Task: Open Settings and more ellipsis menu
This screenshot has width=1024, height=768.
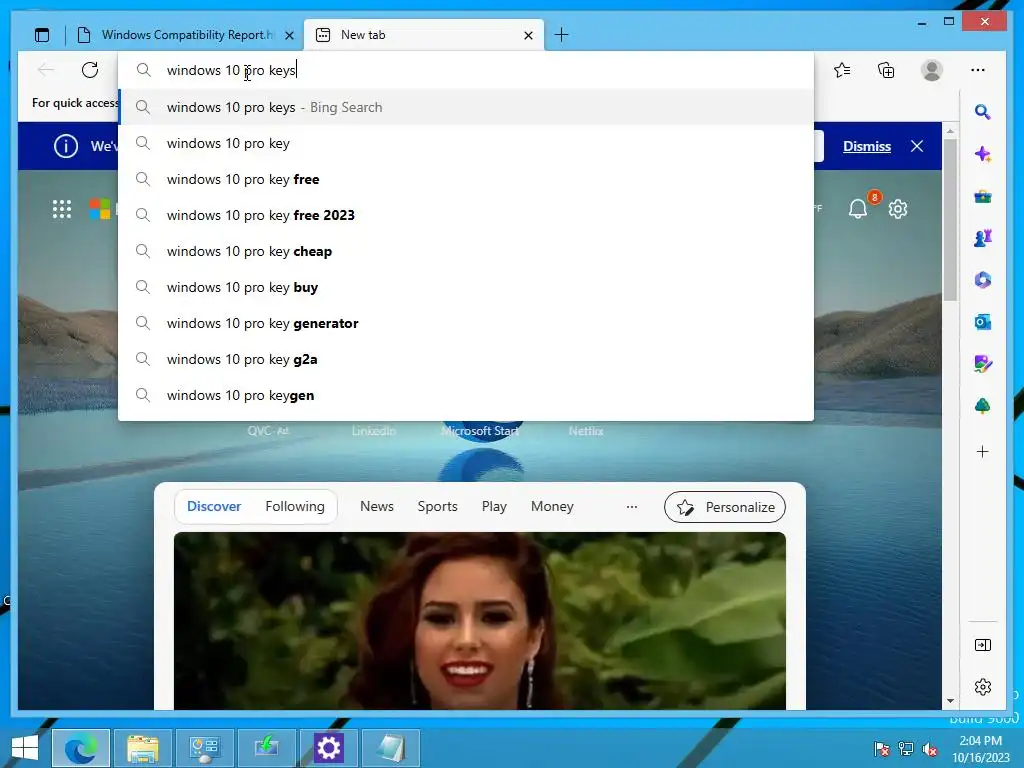Action: 978,70
